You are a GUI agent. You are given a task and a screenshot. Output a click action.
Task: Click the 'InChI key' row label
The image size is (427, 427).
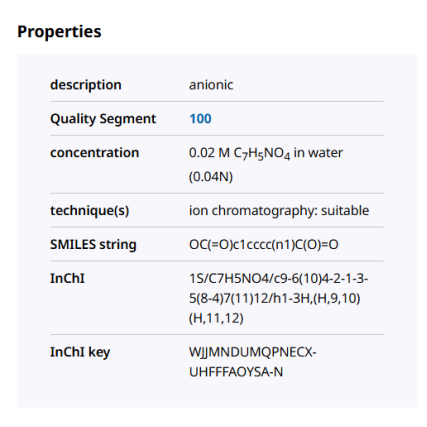click(80, 352)
